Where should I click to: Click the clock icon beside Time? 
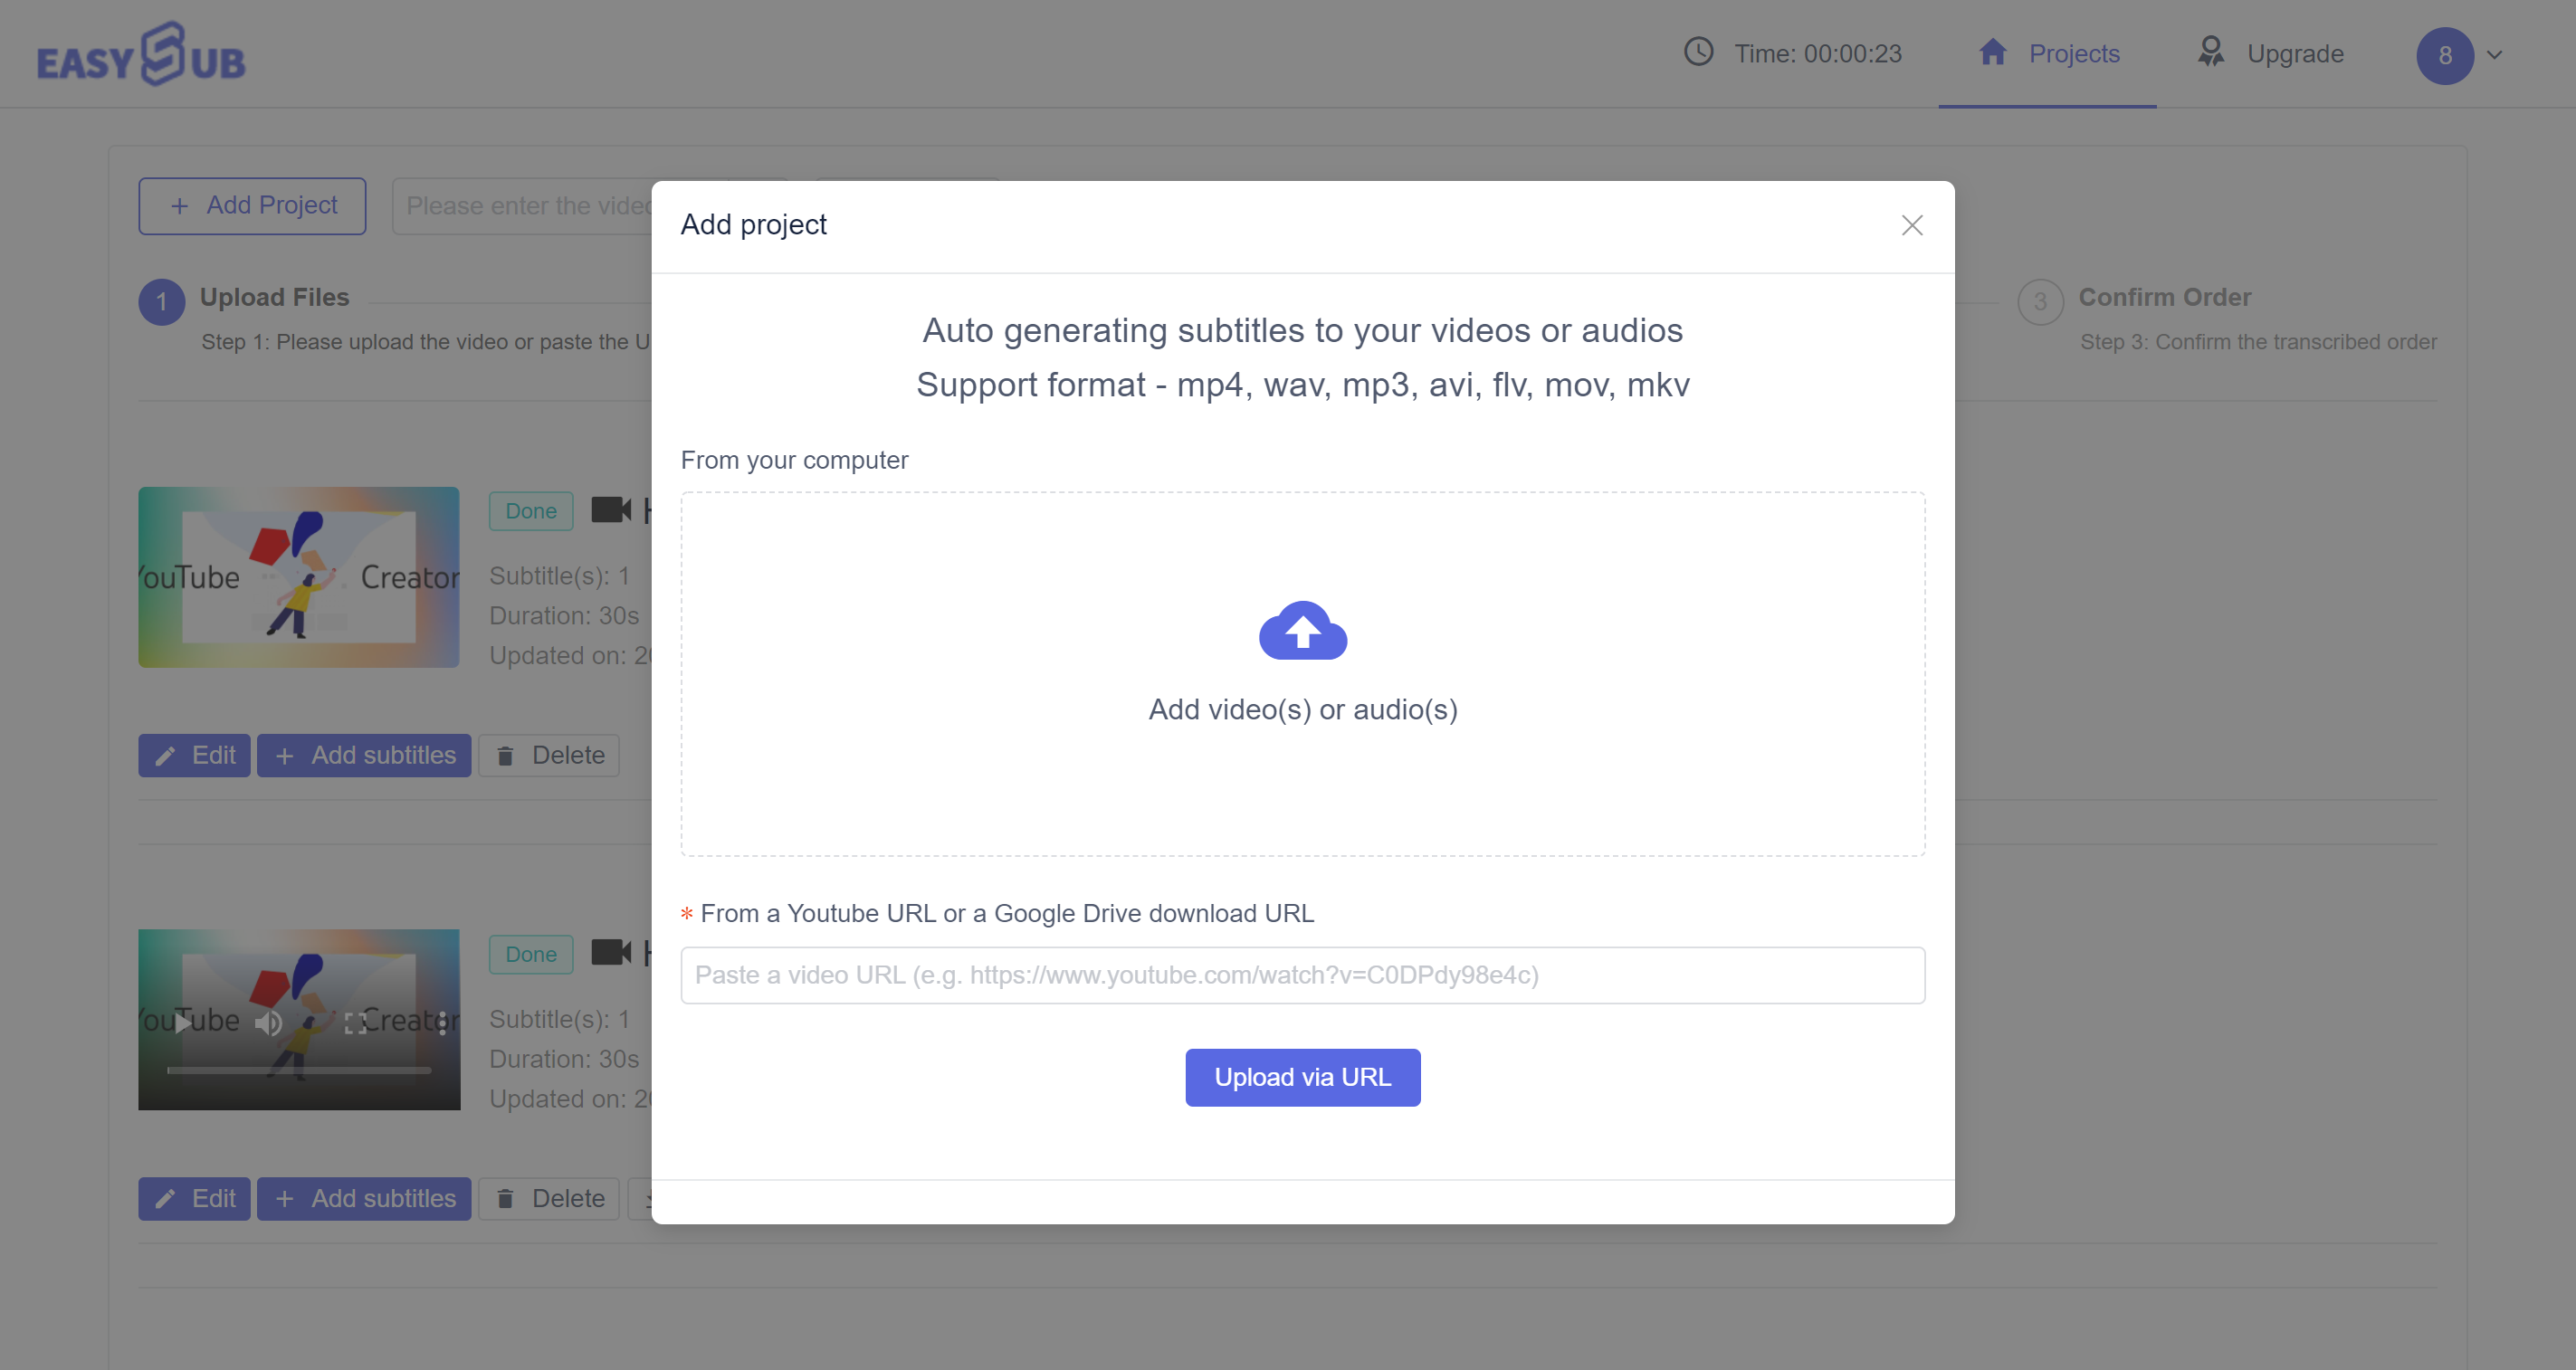coord(1698,52)
